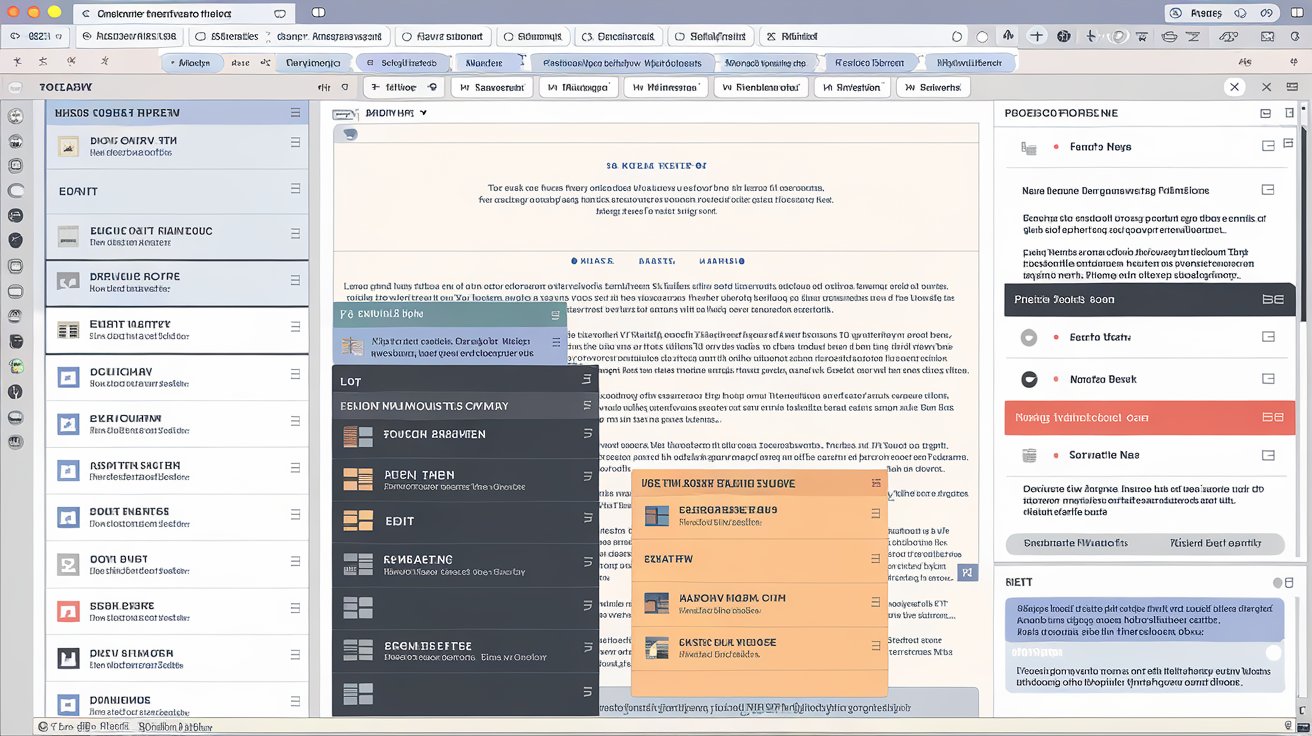Select the Danyimenga pill tab
The image size is (1312, 736).
tap(313, 62)
